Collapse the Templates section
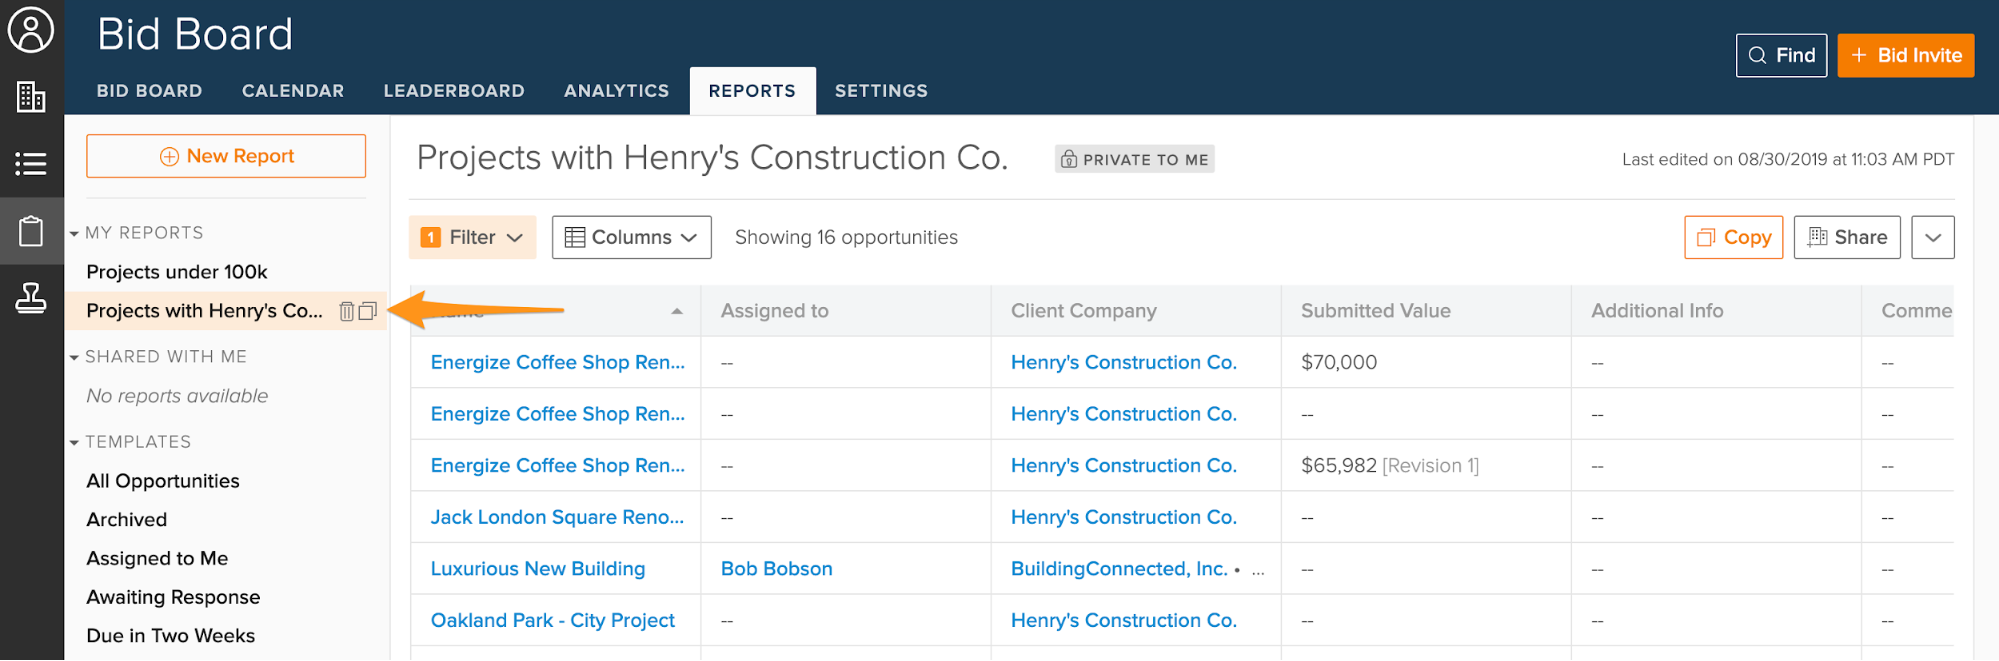1999x661 pixels. coord(75,442)
